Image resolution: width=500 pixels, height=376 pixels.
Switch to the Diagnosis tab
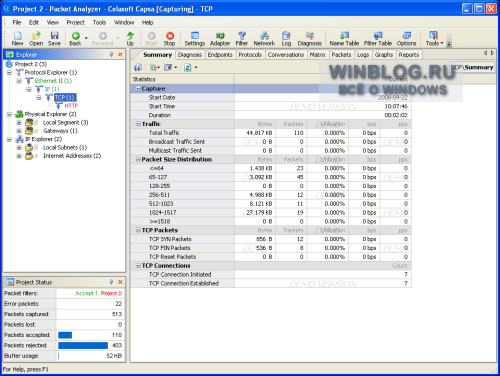[x=190, y=55]
